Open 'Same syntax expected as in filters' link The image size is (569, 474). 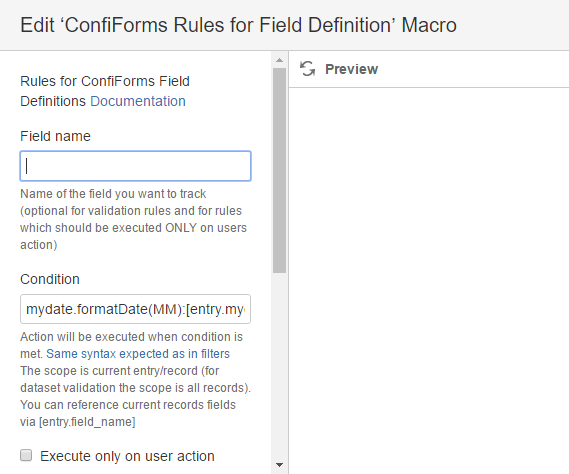pyautogui.click(x=138, y=354)
